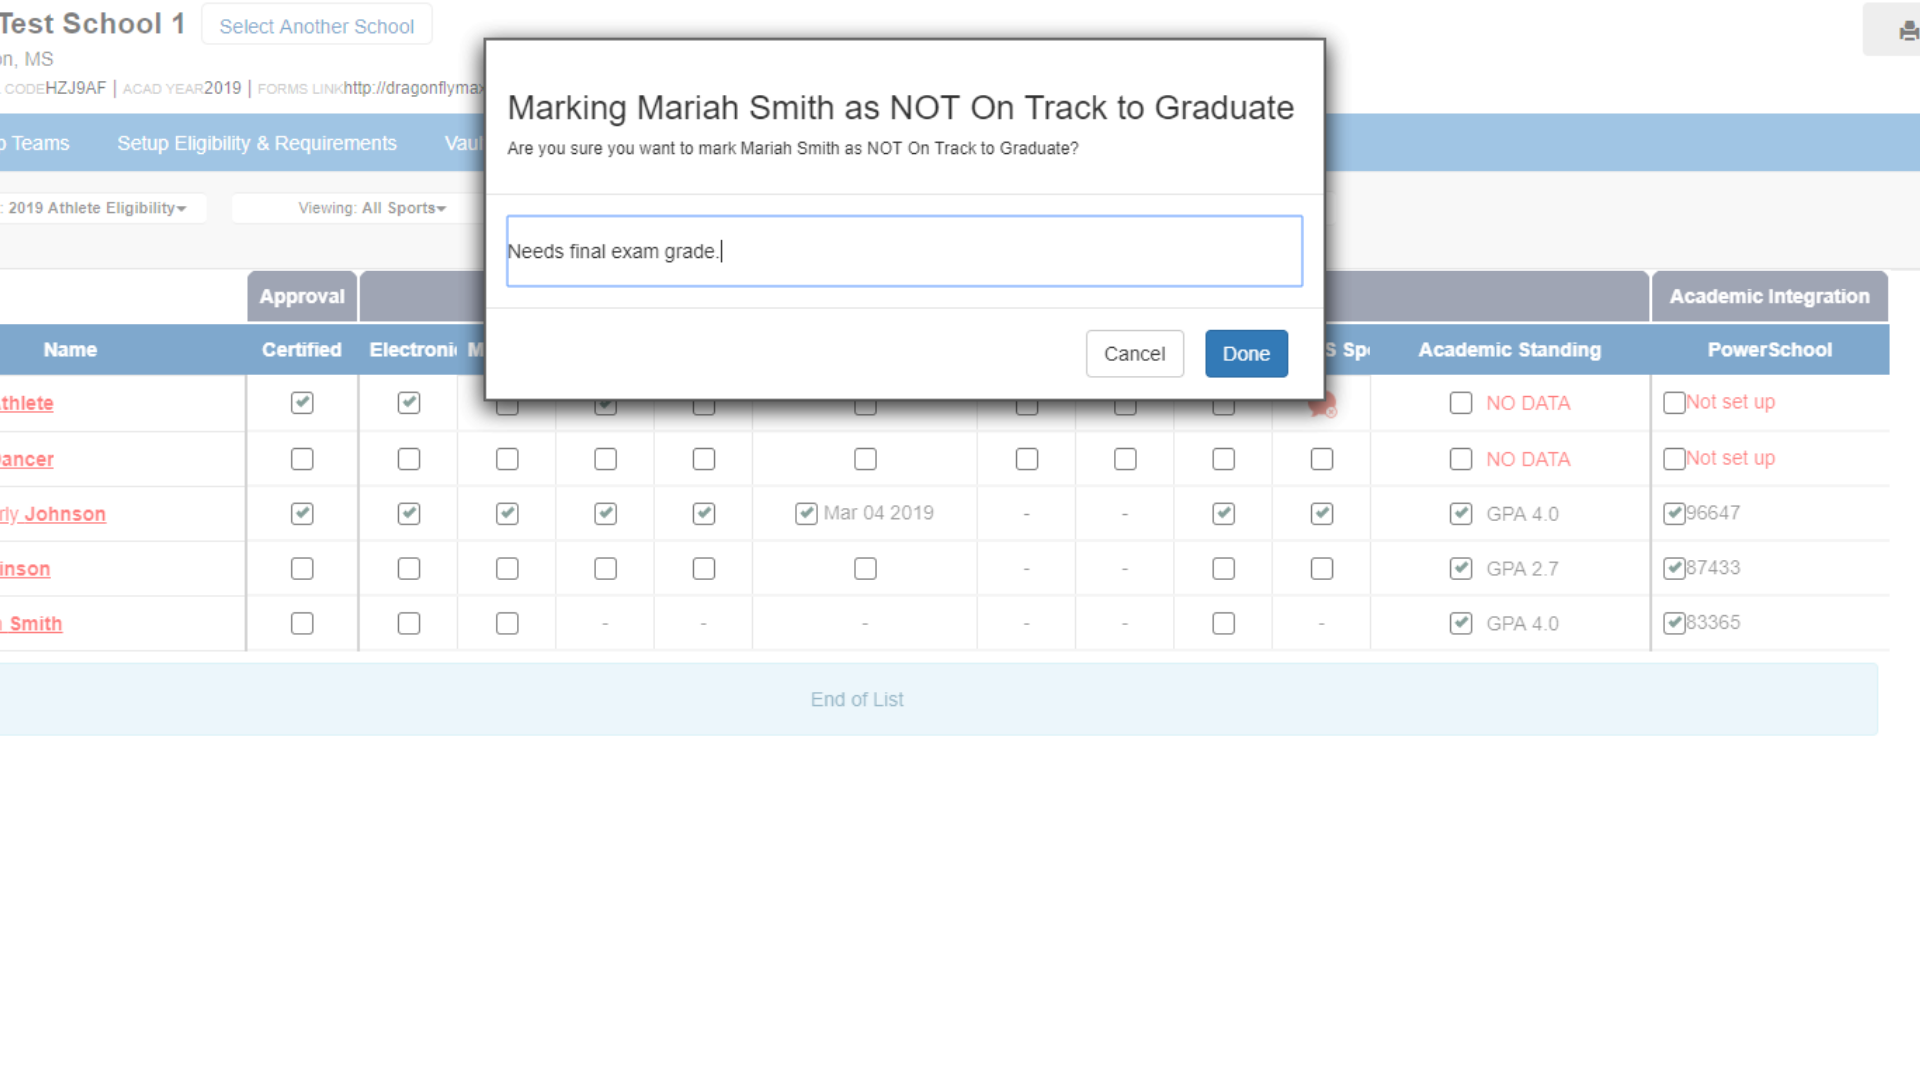Go to the Teams menu item

coord(40,143)
